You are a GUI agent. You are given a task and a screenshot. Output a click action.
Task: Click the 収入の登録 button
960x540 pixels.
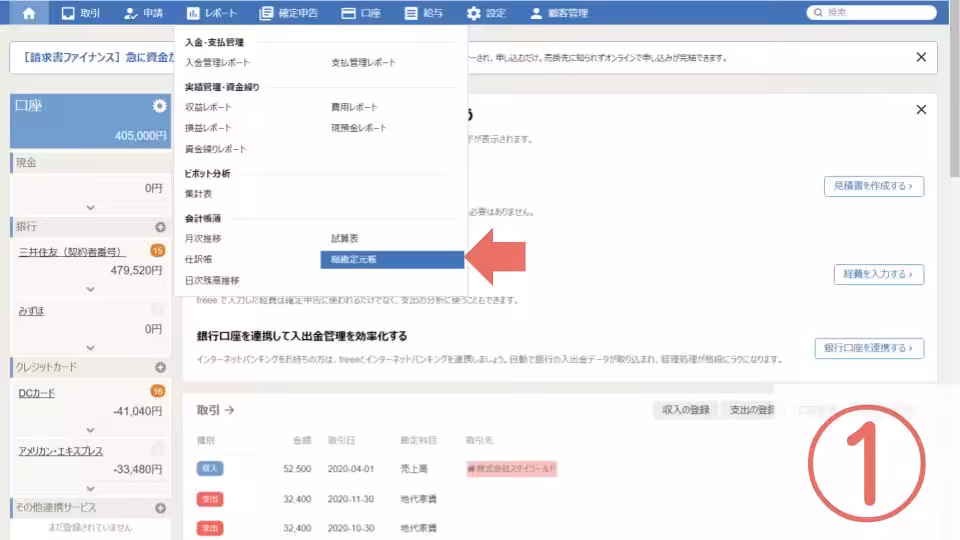click(685, 410)
